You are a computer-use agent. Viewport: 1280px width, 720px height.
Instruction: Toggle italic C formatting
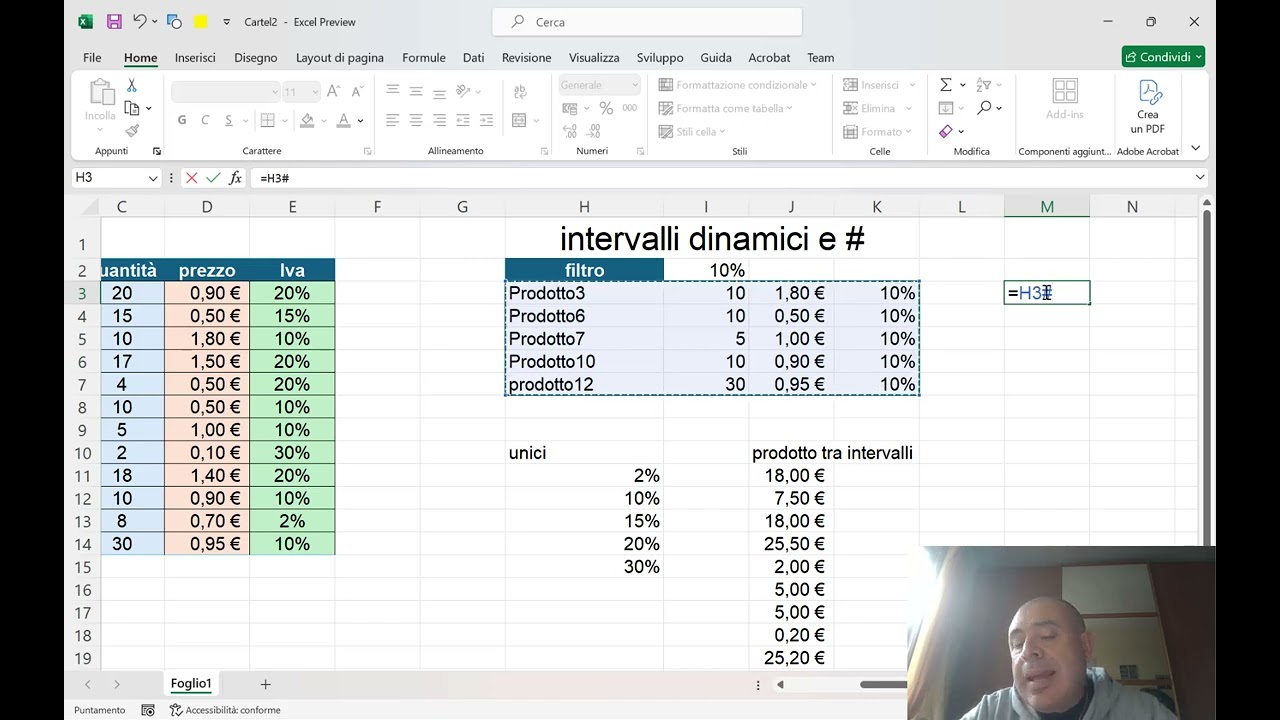pyautogui.click(x=205, y=120)
